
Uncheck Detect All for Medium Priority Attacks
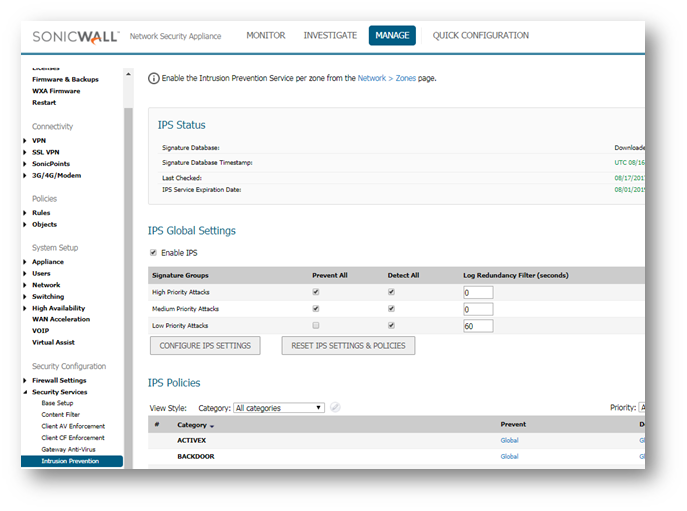391,309
